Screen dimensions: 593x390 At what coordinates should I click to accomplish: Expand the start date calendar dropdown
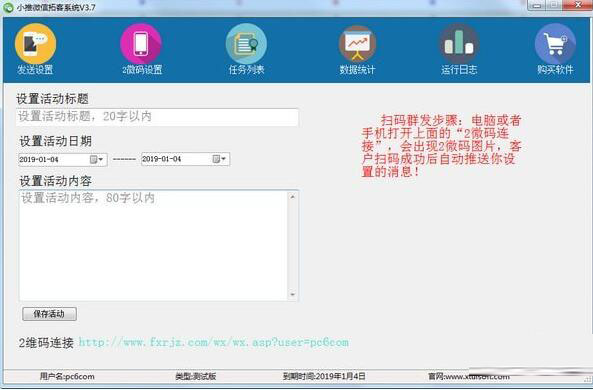coord(97,160)
